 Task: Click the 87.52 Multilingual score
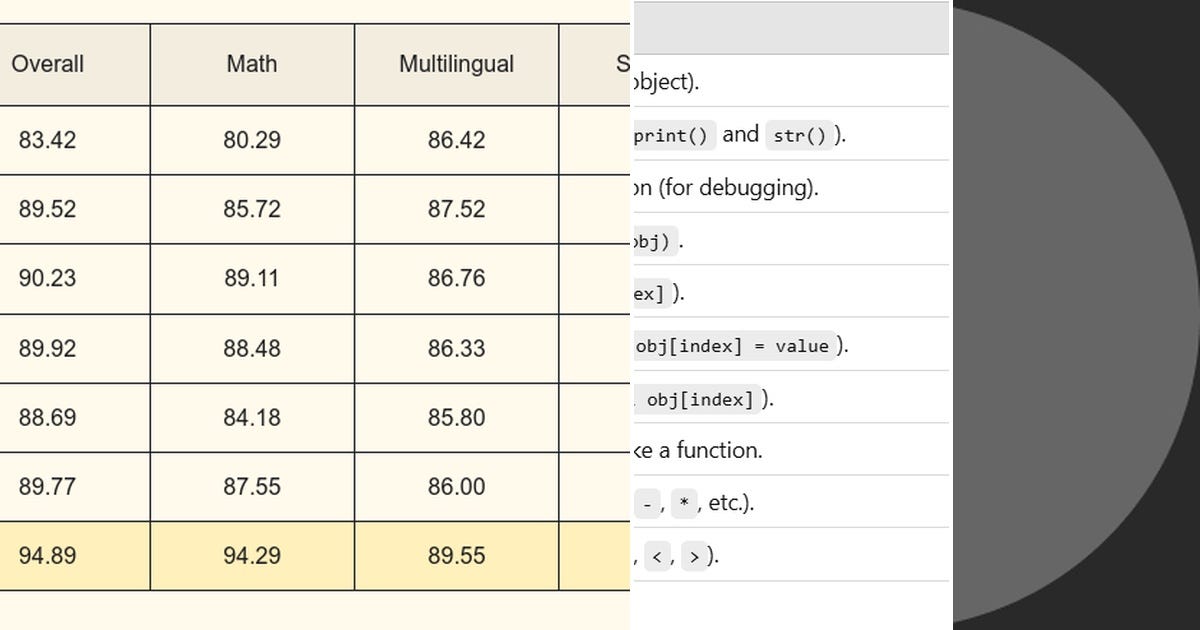456,209
